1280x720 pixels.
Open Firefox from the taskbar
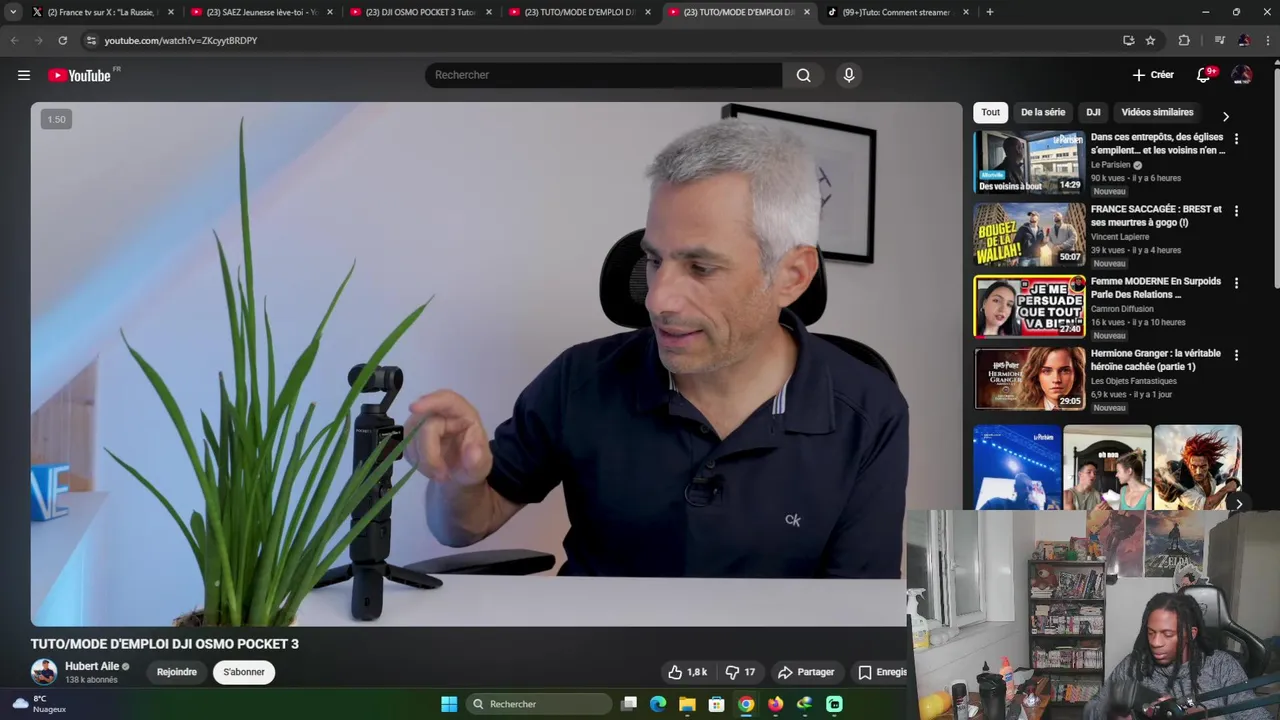coord(775,704)
